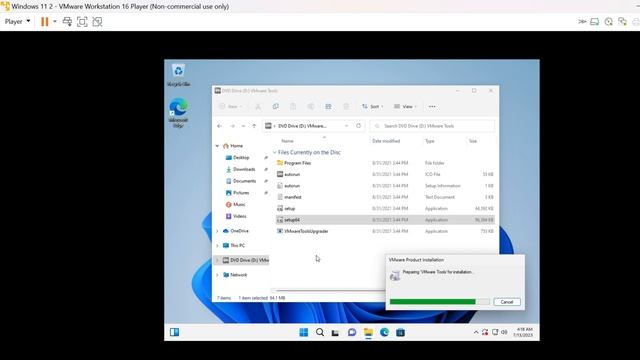The image size is (640, 360).
Task: Collapse the Files Currently on the Disc group
Action: click(x=275, y=152)
